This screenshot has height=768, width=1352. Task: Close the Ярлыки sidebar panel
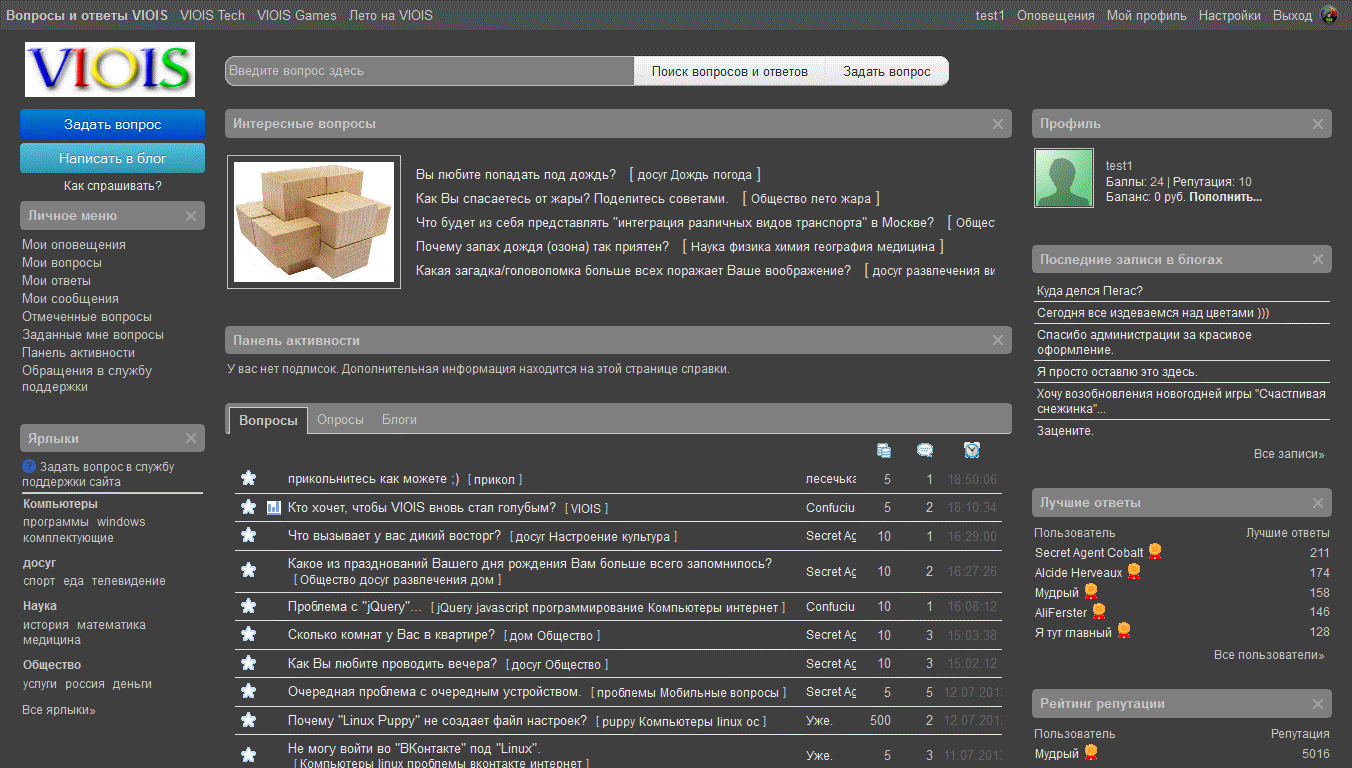tap(191, 438)
